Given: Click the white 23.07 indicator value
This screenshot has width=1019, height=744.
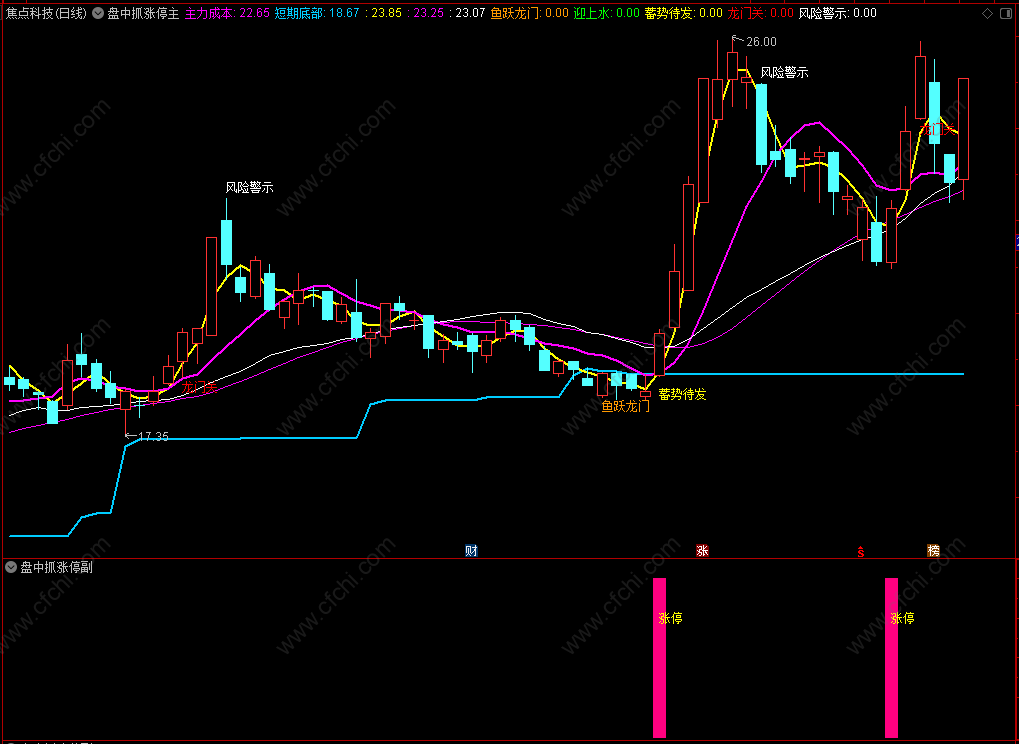Looking at the screenshot, I should (467, 13).
